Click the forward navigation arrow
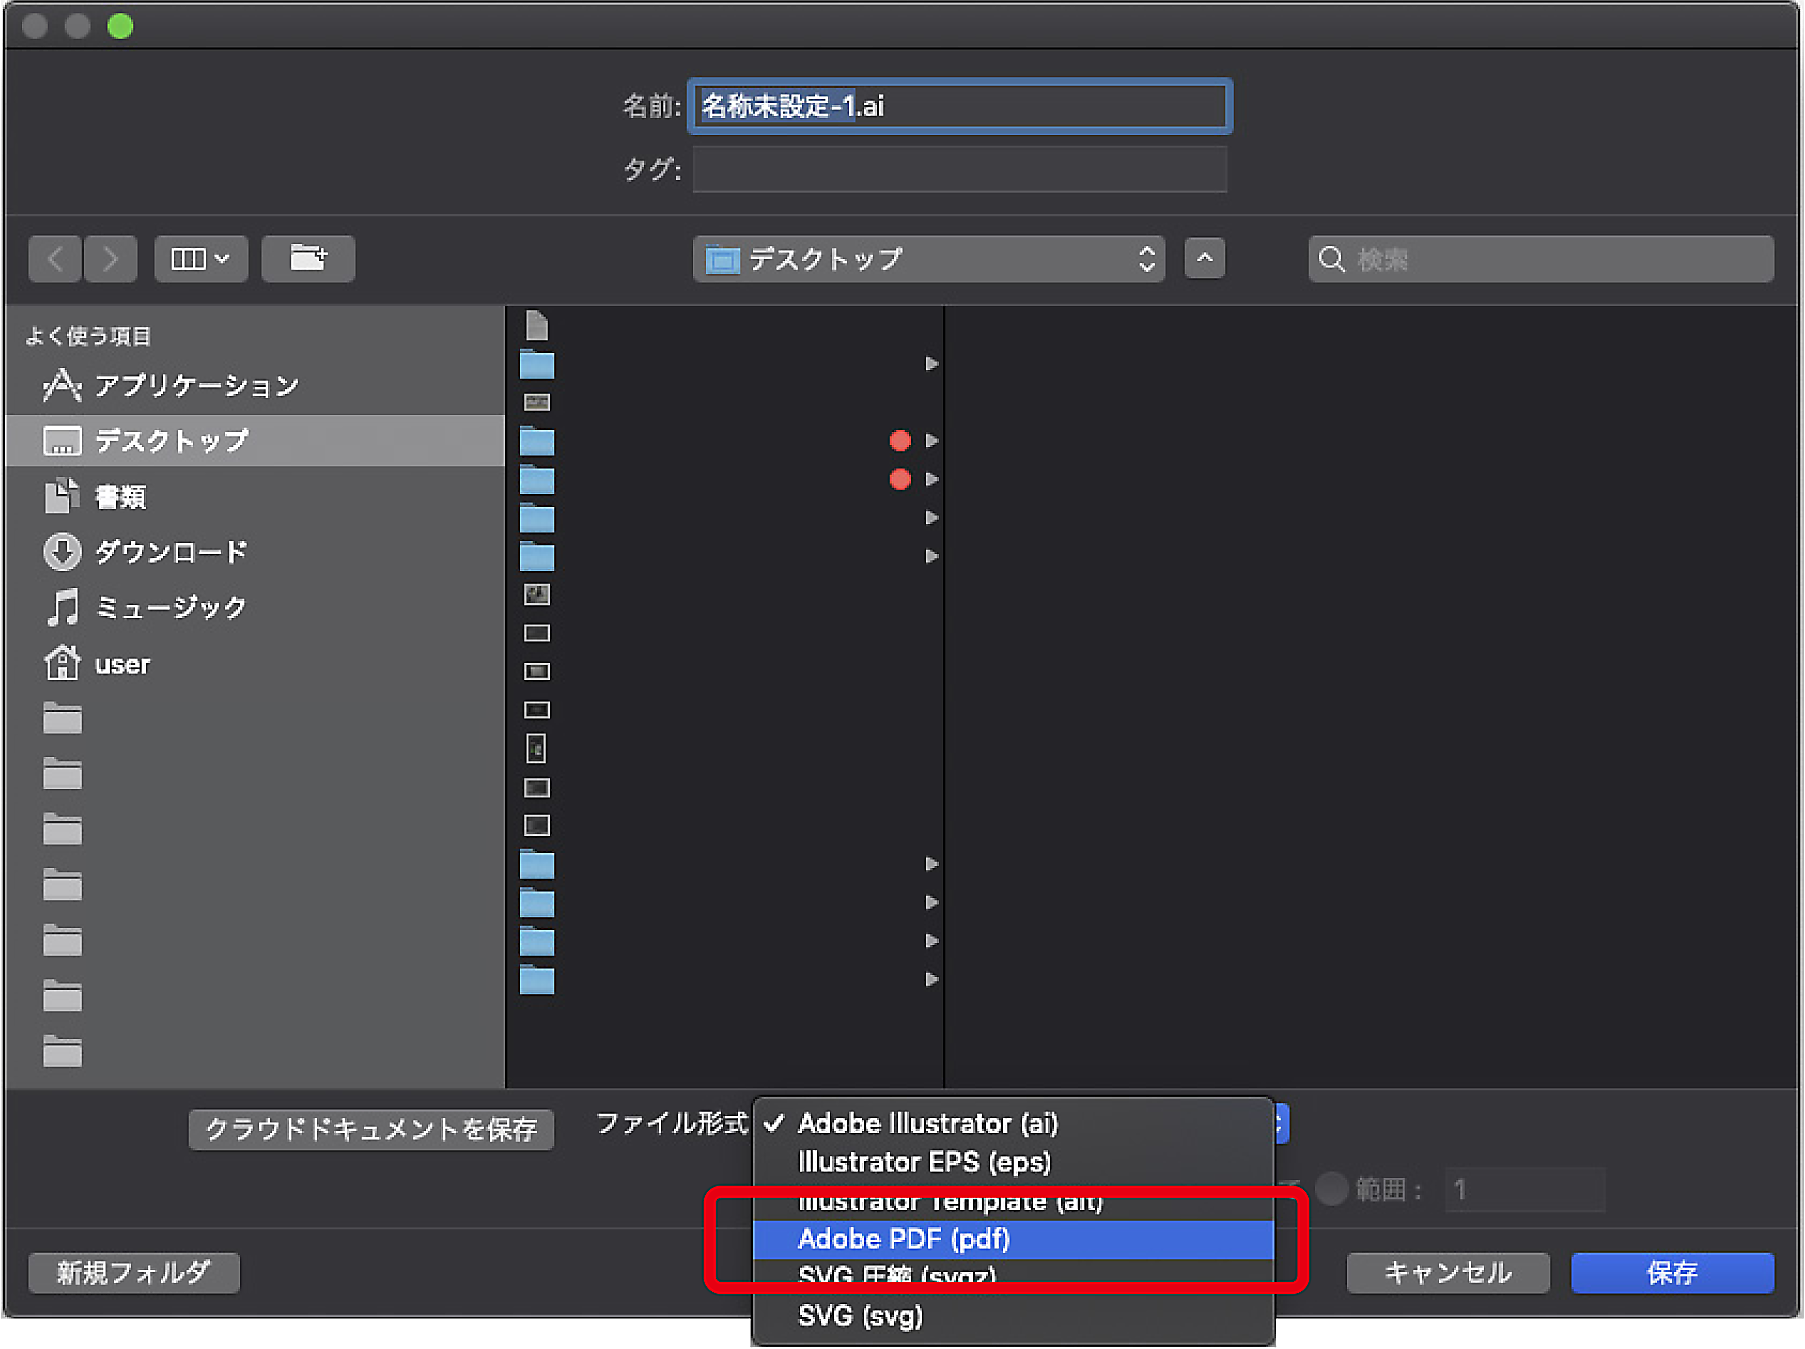Image resolution: width=1805 pixels, height=1349 pixels. (110, 260)
